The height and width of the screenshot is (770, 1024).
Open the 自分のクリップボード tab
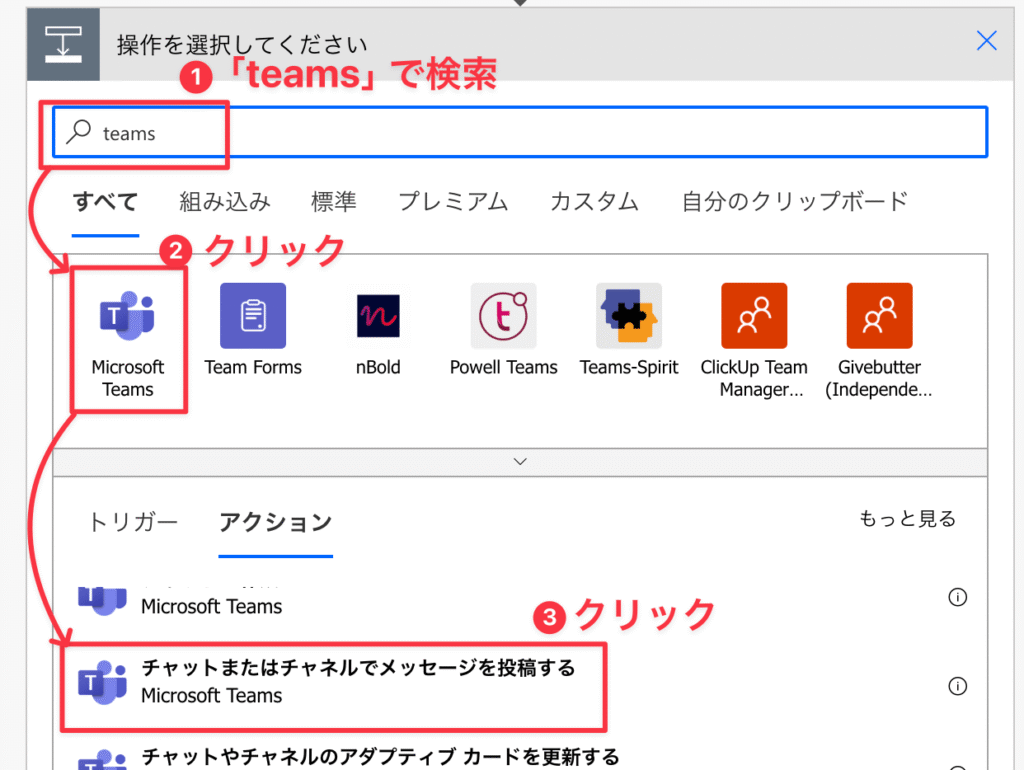tap(795, 201)
